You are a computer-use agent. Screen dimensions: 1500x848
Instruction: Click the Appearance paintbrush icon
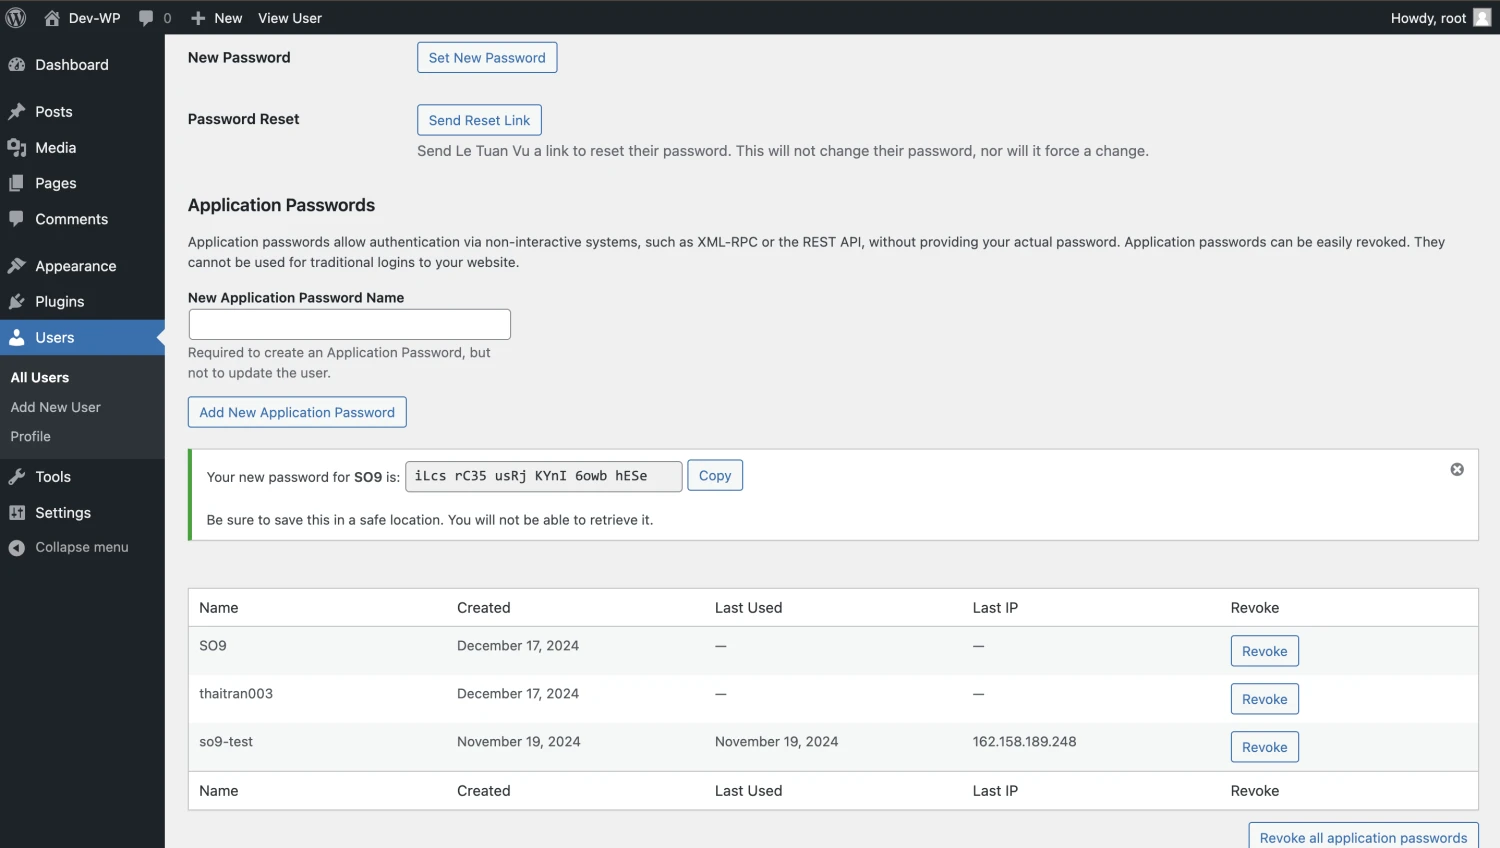point(17,266)
